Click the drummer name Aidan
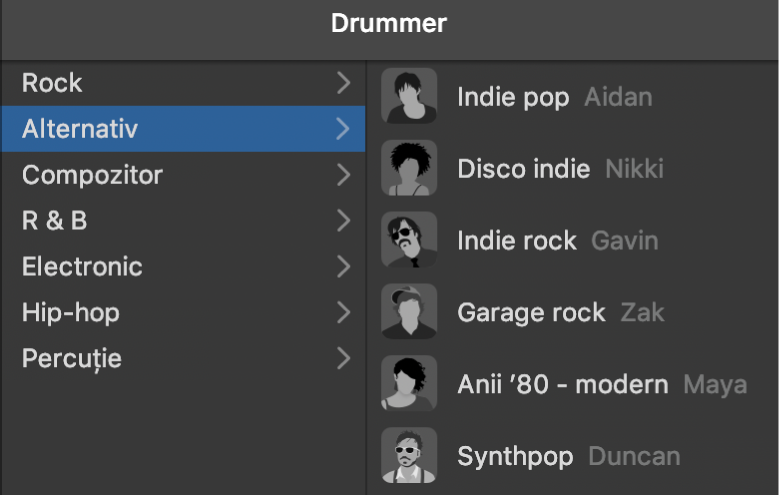 point(619,97)
